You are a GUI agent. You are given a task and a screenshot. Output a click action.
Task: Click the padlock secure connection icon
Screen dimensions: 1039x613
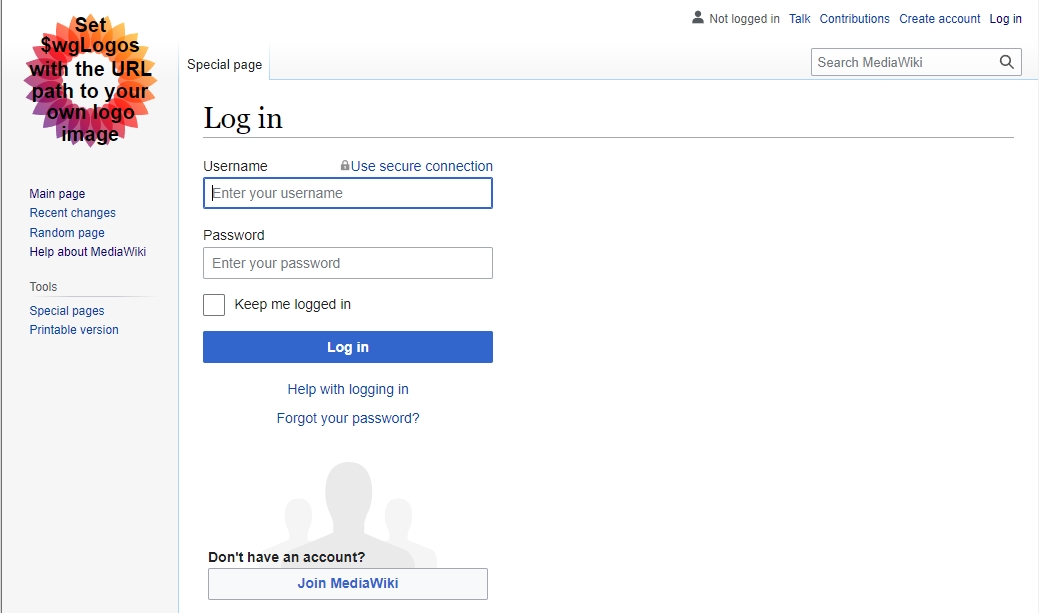[345, 166]
